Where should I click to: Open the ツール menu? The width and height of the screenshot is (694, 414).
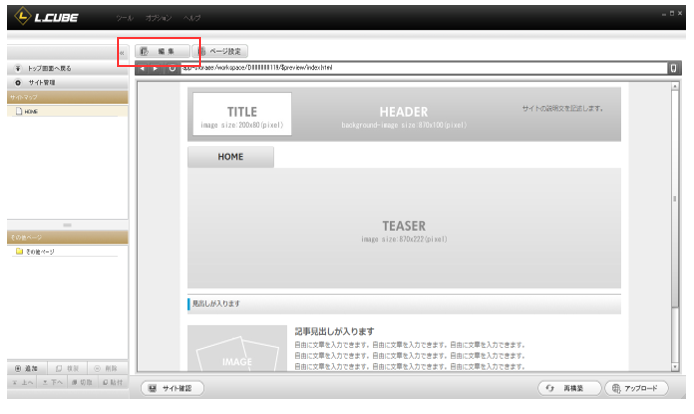[124, 18]
